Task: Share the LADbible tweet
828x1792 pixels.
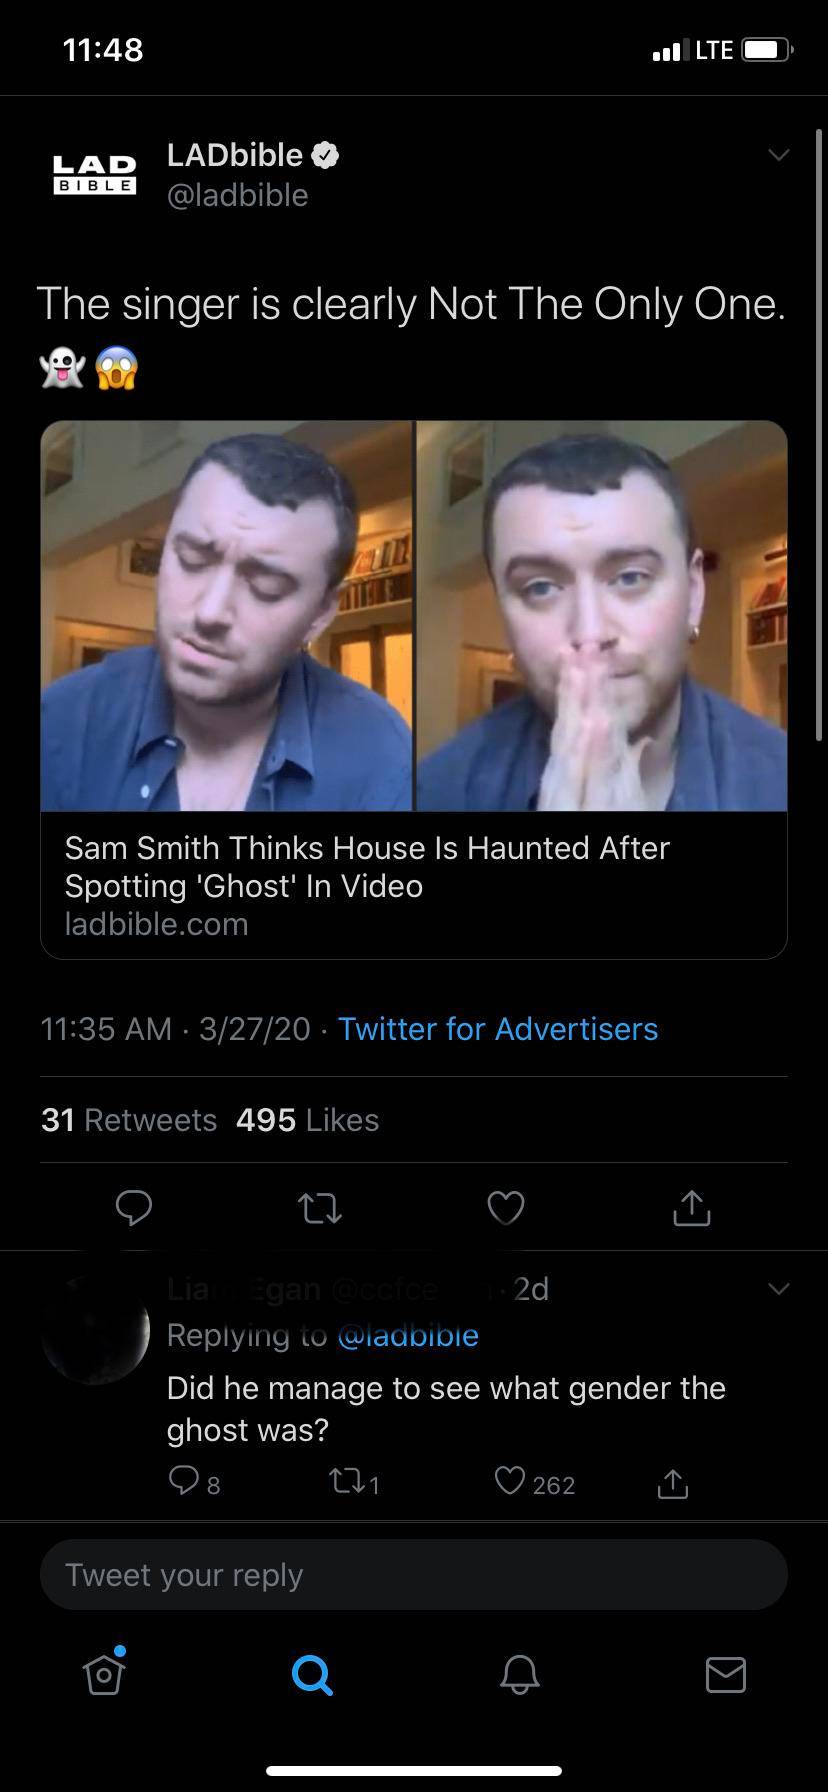Action: point(691,1208)
